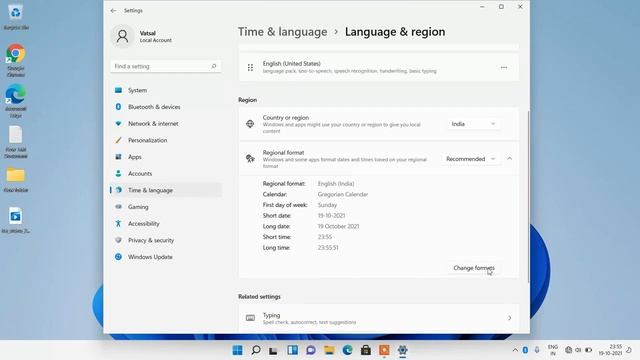Click the Regional format icon
640x360 pixels.
tap(250, 159)
